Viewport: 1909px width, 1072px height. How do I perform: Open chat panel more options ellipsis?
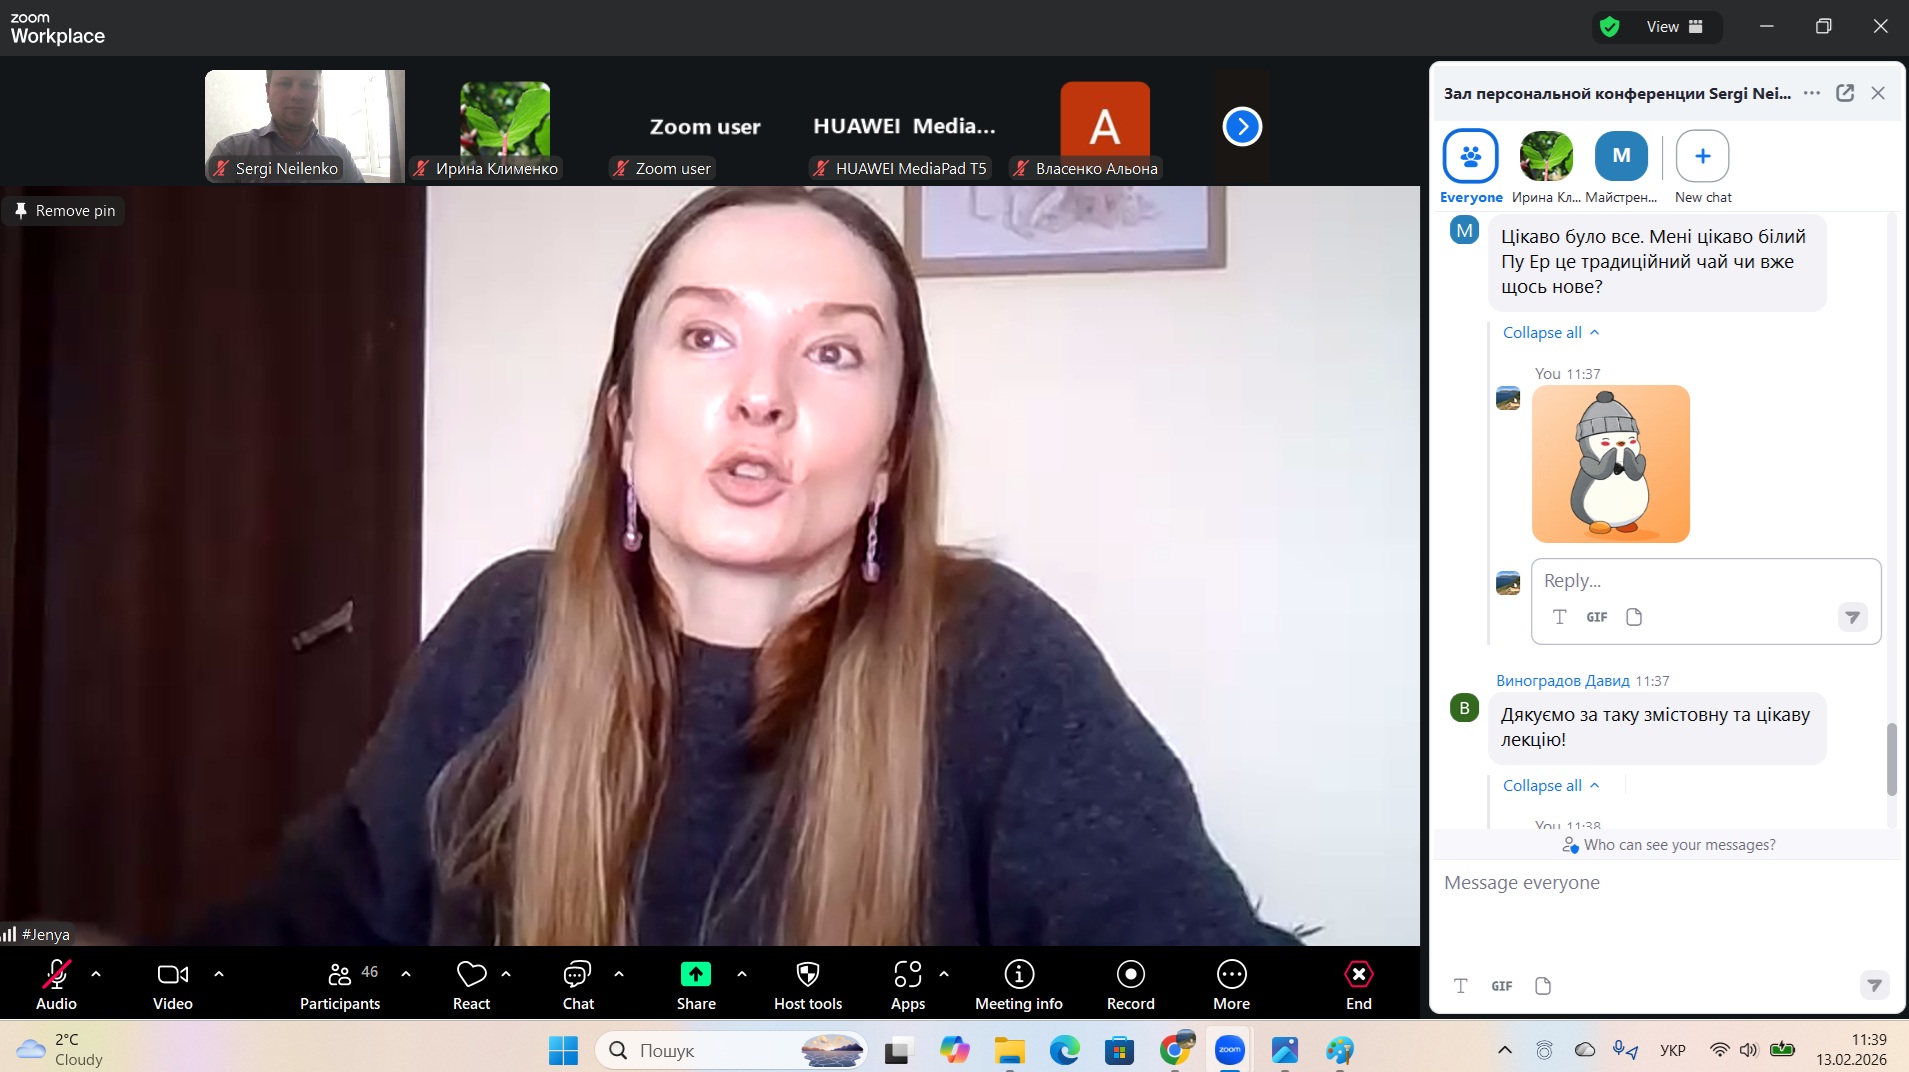[1812, 93]
